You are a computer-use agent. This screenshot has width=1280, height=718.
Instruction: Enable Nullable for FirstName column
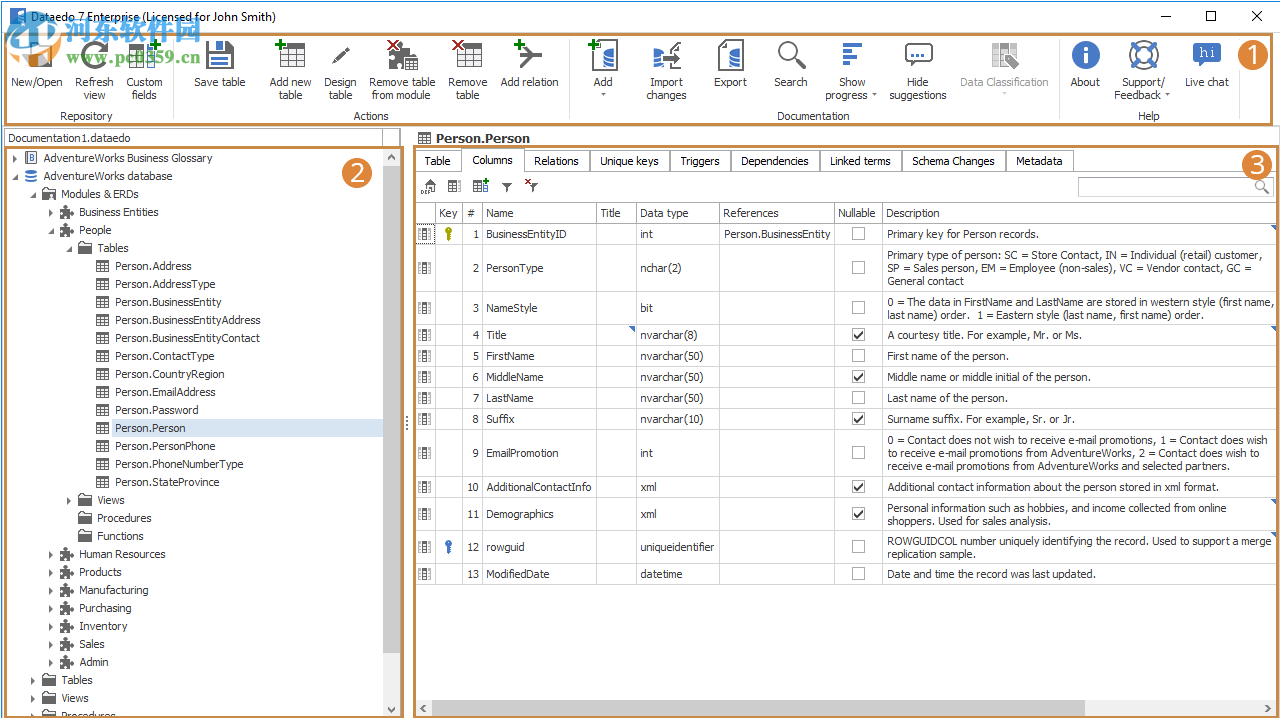[x=858, y=356]
